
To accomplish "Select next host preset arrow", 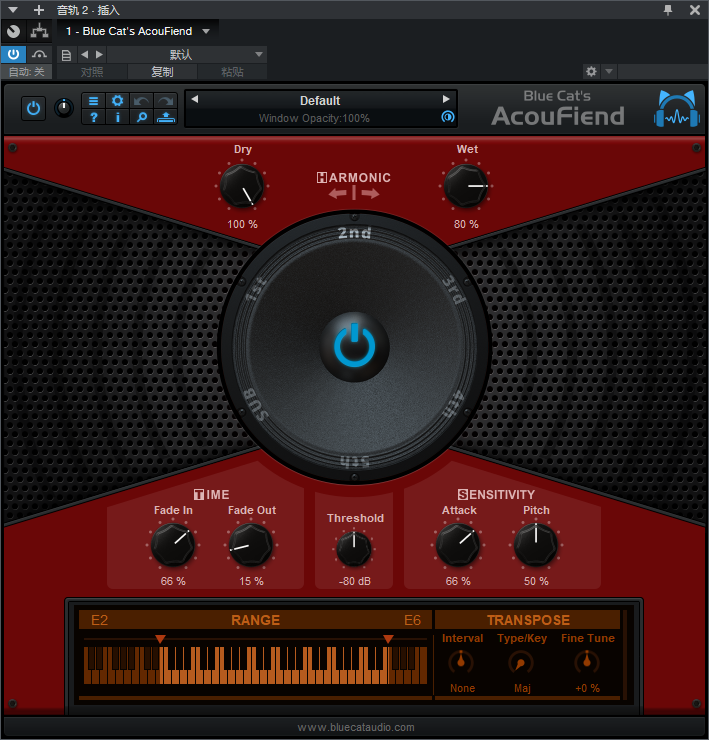I will pyautogui.click(x=99, y=54).
